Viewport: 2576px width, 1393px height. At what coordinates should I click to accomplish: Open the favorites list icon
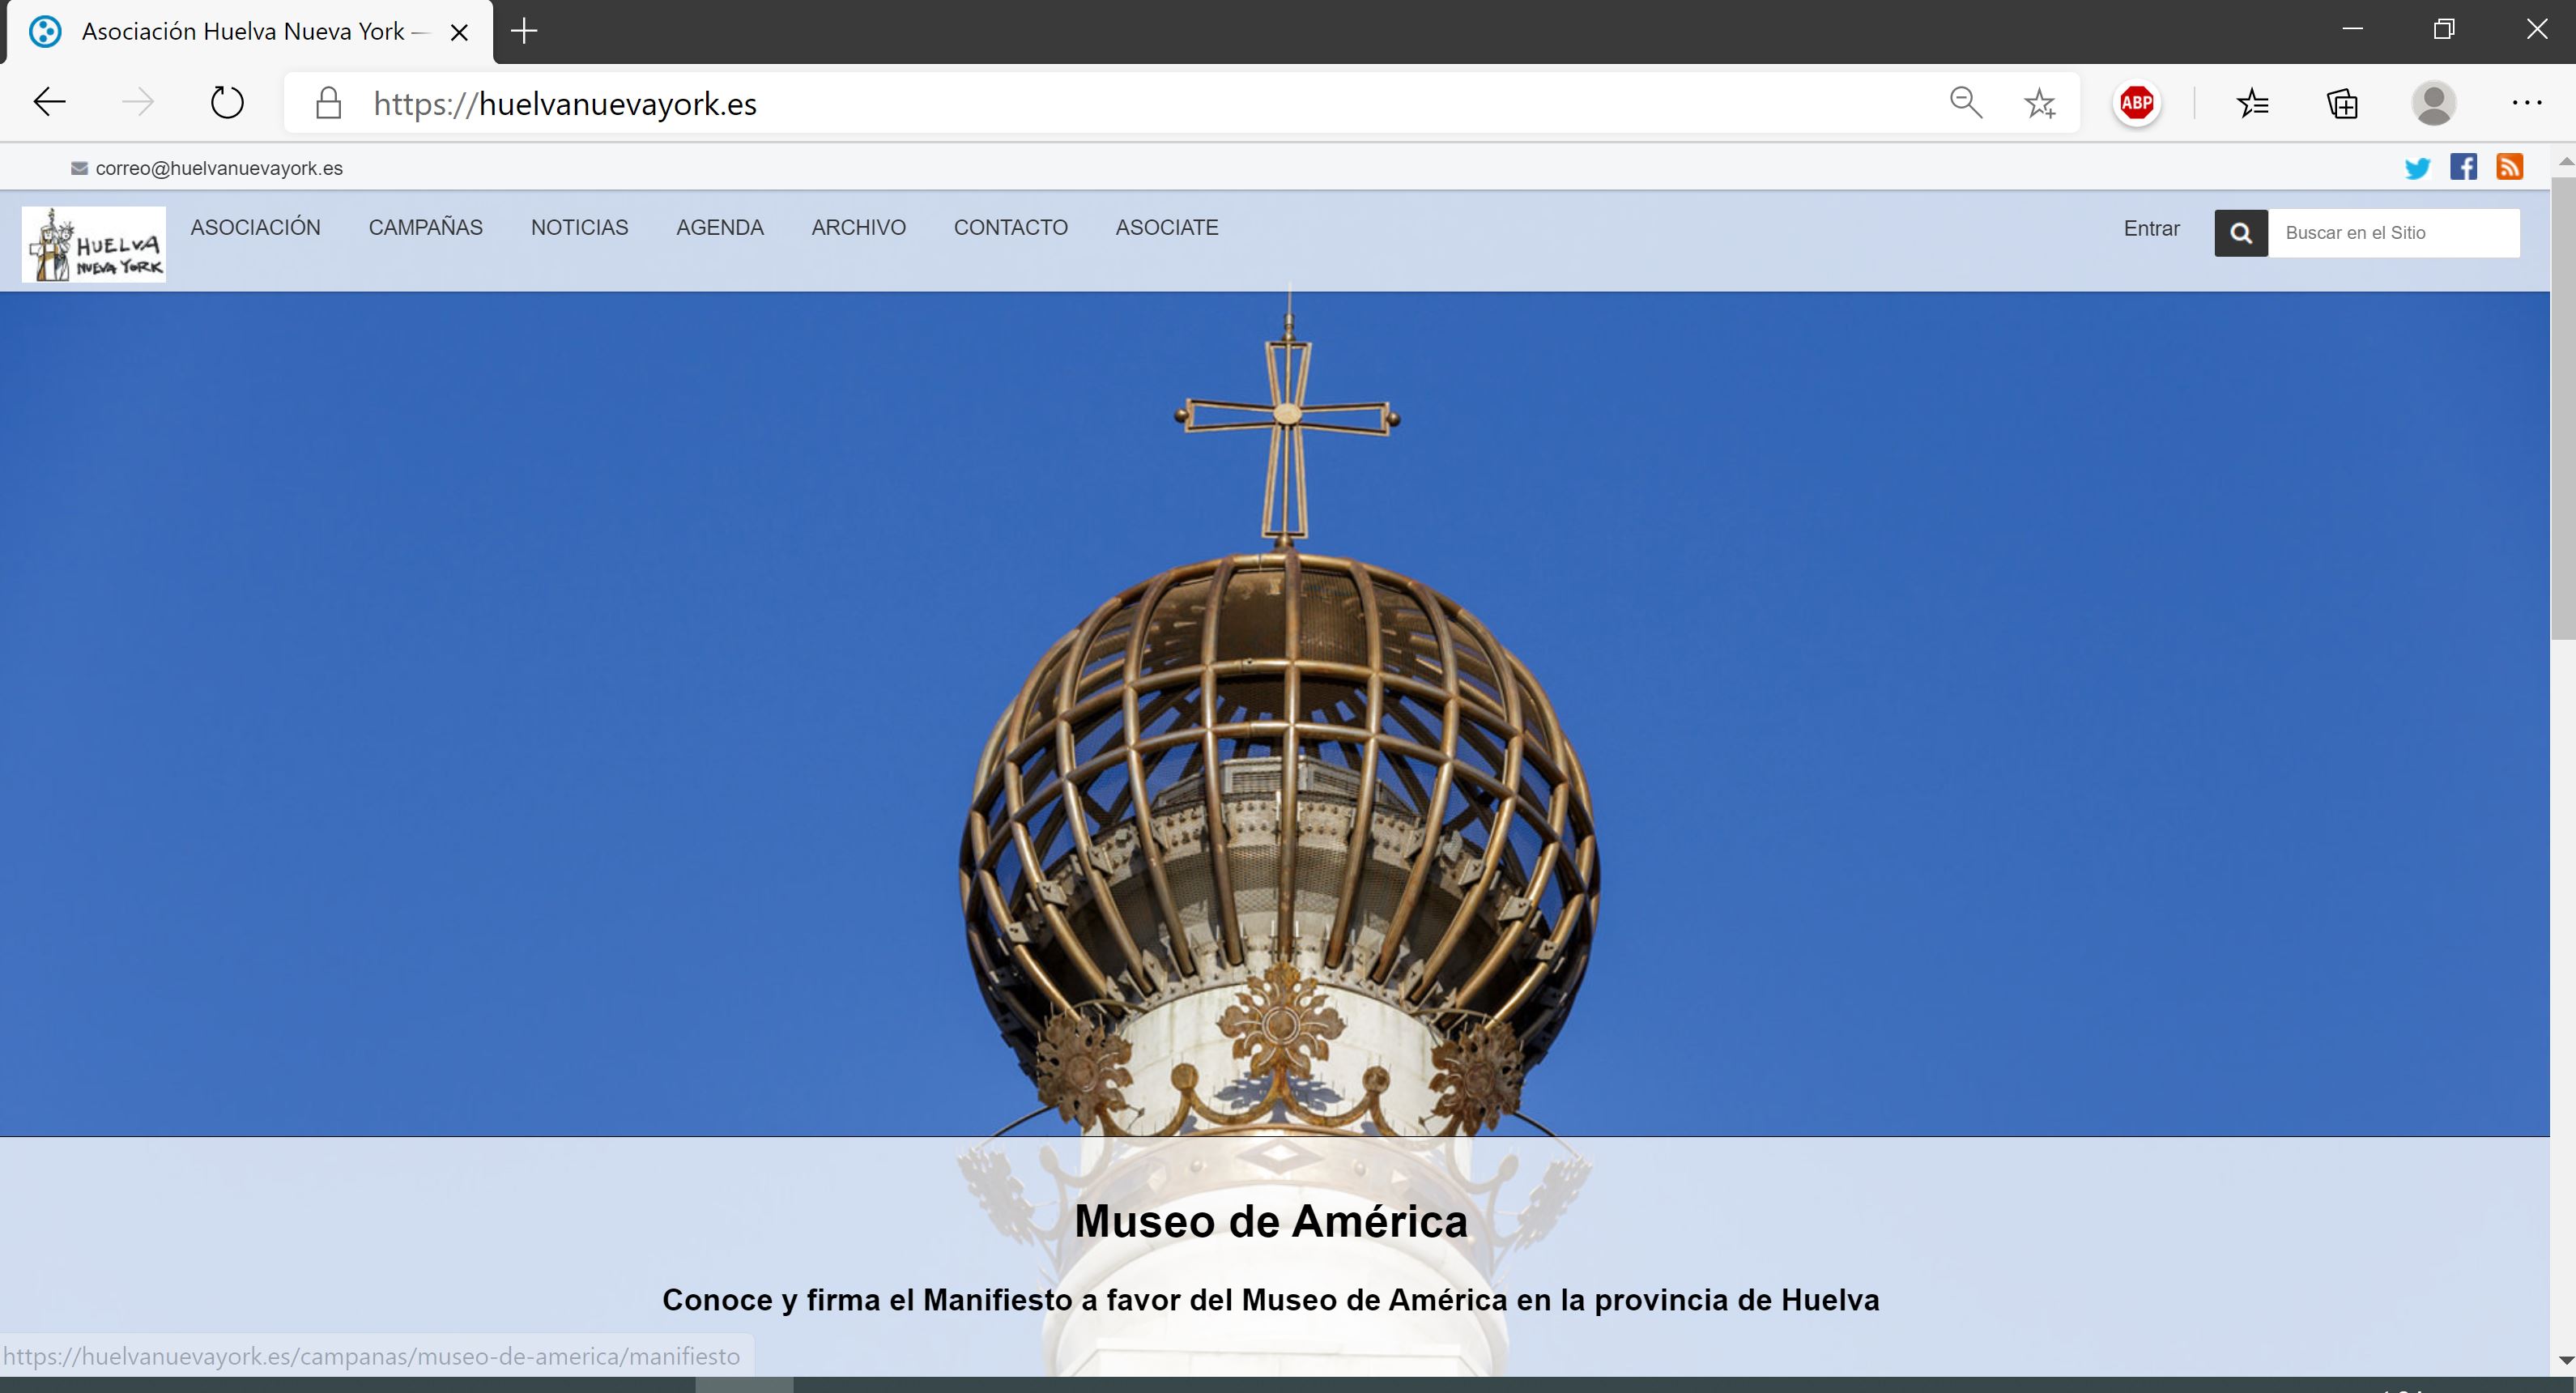[x=2252, y=103]
